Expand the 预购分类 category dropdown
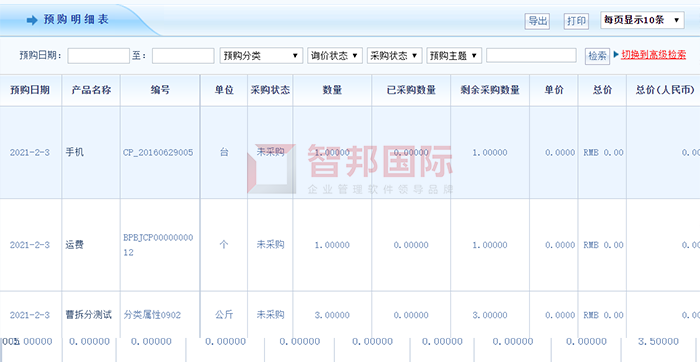Screen dimensions: 700x362 click(x=261, y=56)
